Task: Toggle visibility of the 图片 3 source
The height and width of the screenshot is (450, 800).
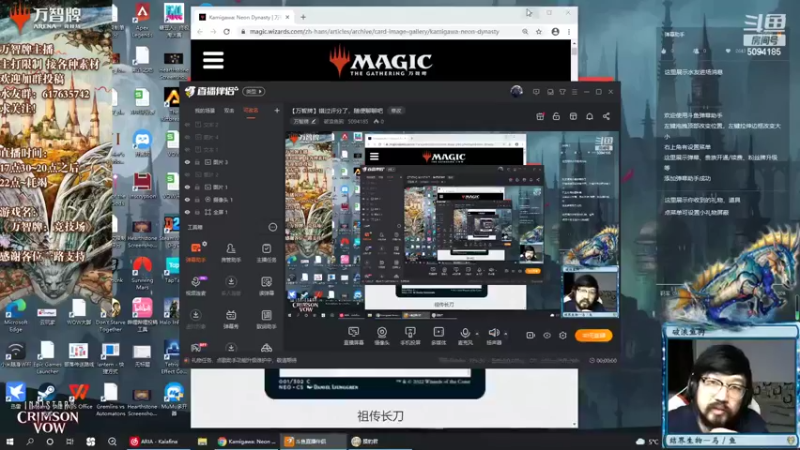Action: 187,162
